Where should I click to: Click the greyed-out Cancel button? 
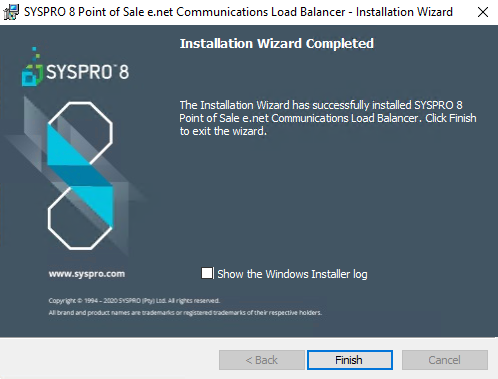pyautogui.click(x=445, y=360)
